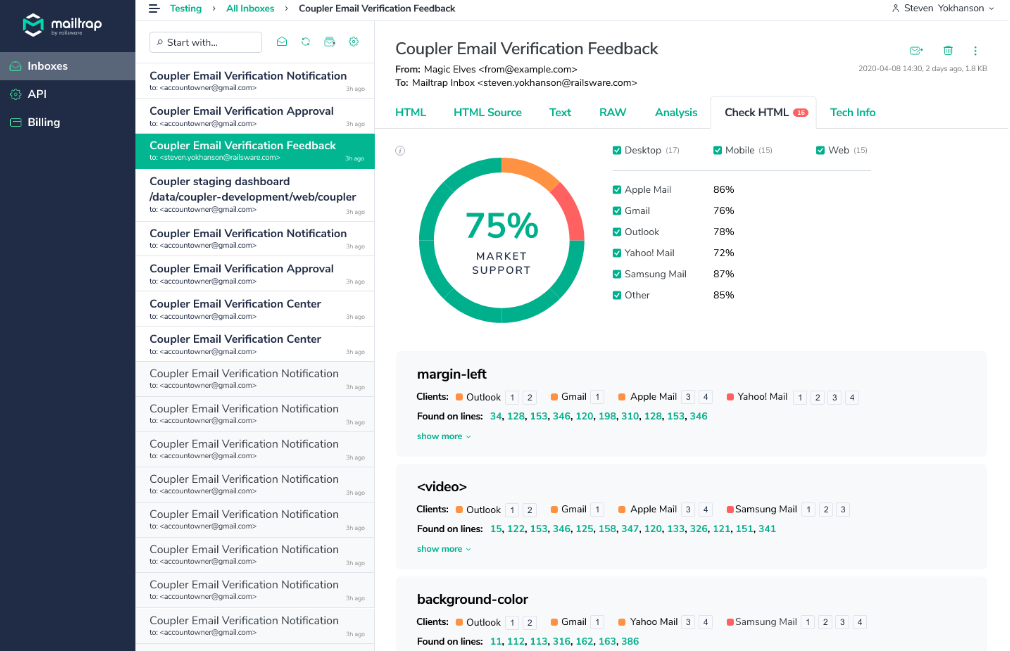Toggle the Other clients checkbox

point(617,296)
